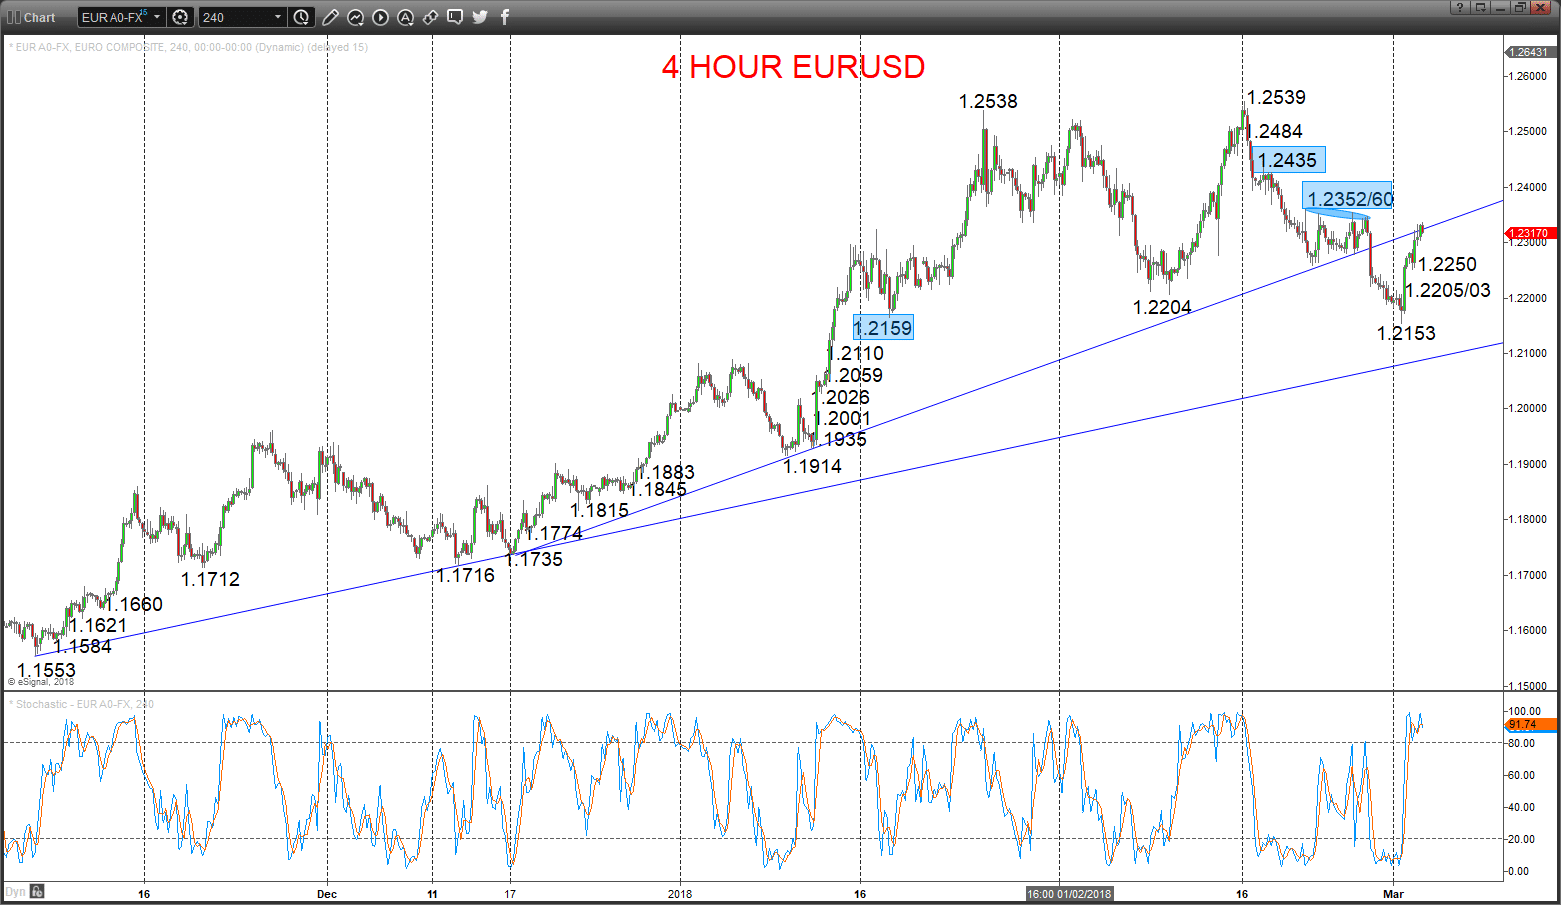Click the 1.2153 low price annotation
The width and height of the screenshot is (1561, 905).
tap(1406, 333)
